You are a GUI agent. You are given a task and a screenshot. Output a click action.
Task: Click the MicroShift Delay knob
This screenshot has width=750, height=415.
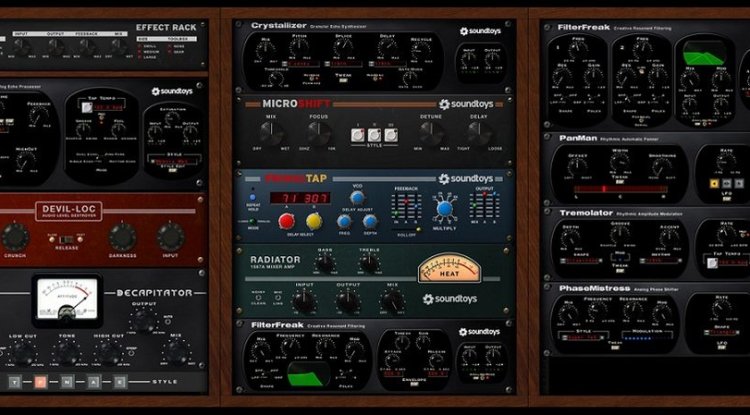click(x=480, y=133)
